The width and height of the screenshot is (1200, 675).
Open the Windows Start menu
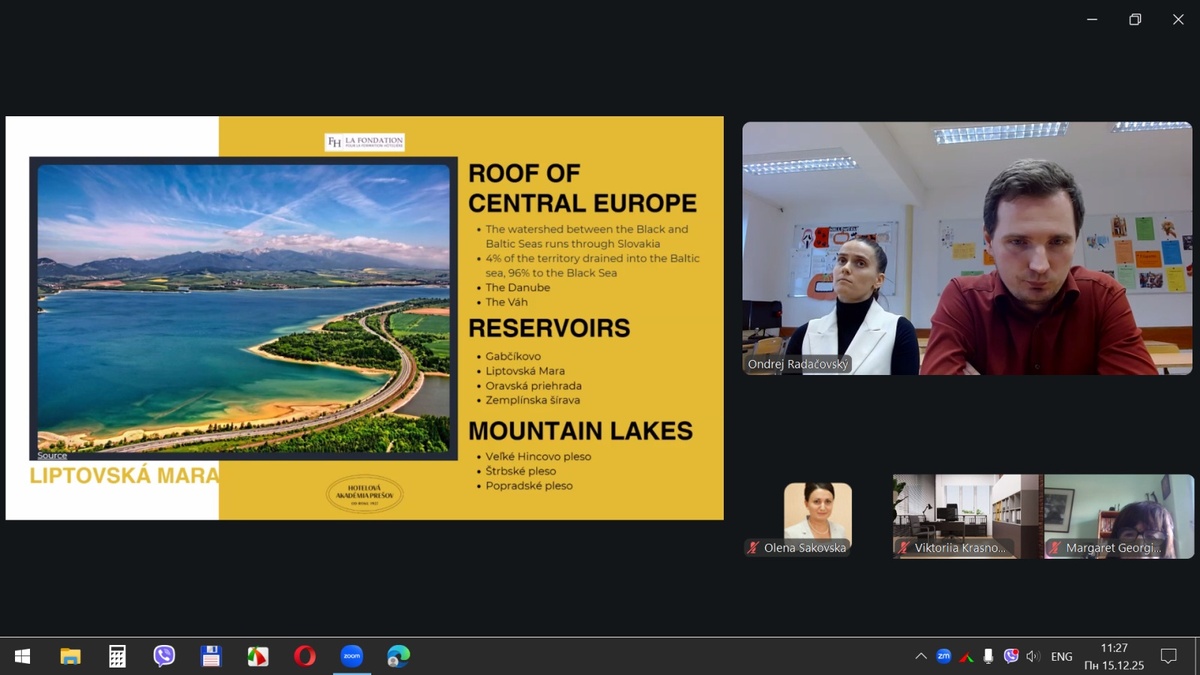[x=22, y=656]
